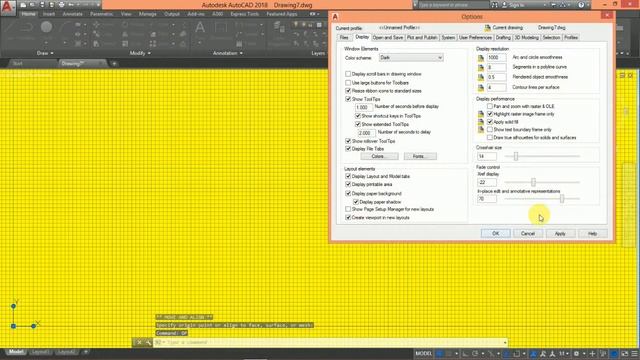Toggle grid display icon in status bar

(x=440, y=353)
